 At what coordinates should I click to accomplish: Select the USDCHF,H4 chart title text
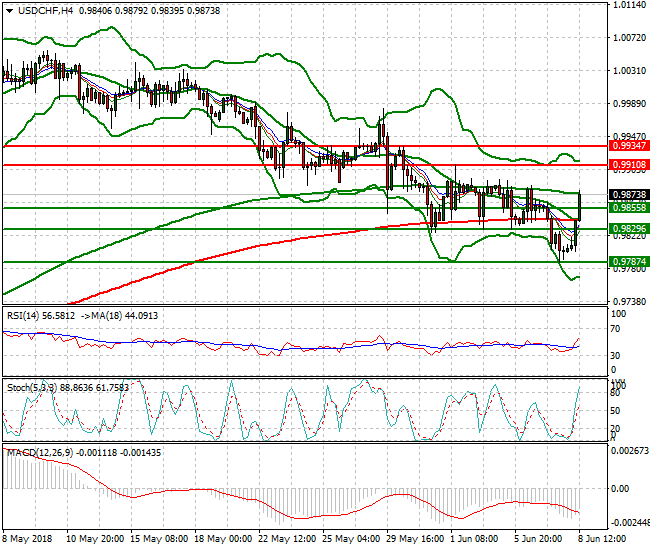tap(46, 11)
